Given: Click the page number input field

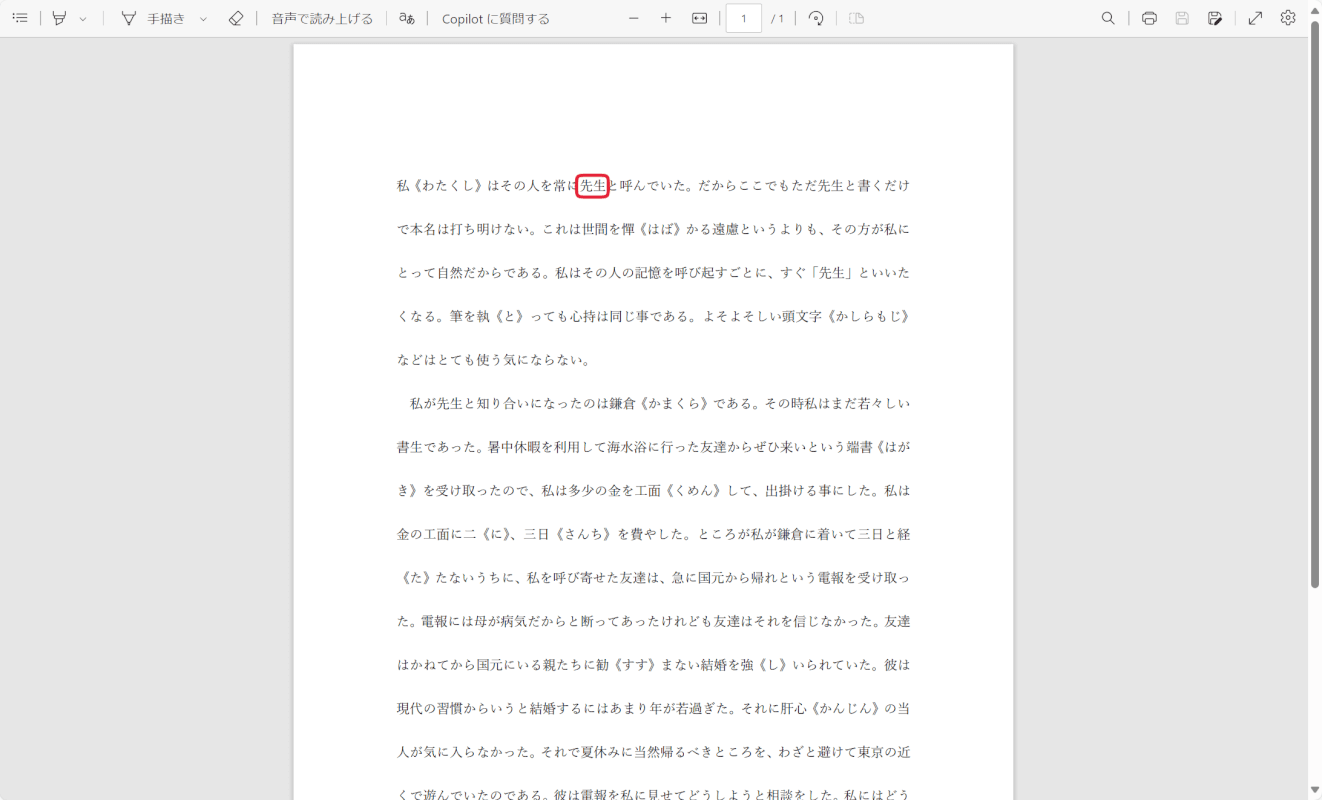Looking at the screenshot, I should point(744,18).
